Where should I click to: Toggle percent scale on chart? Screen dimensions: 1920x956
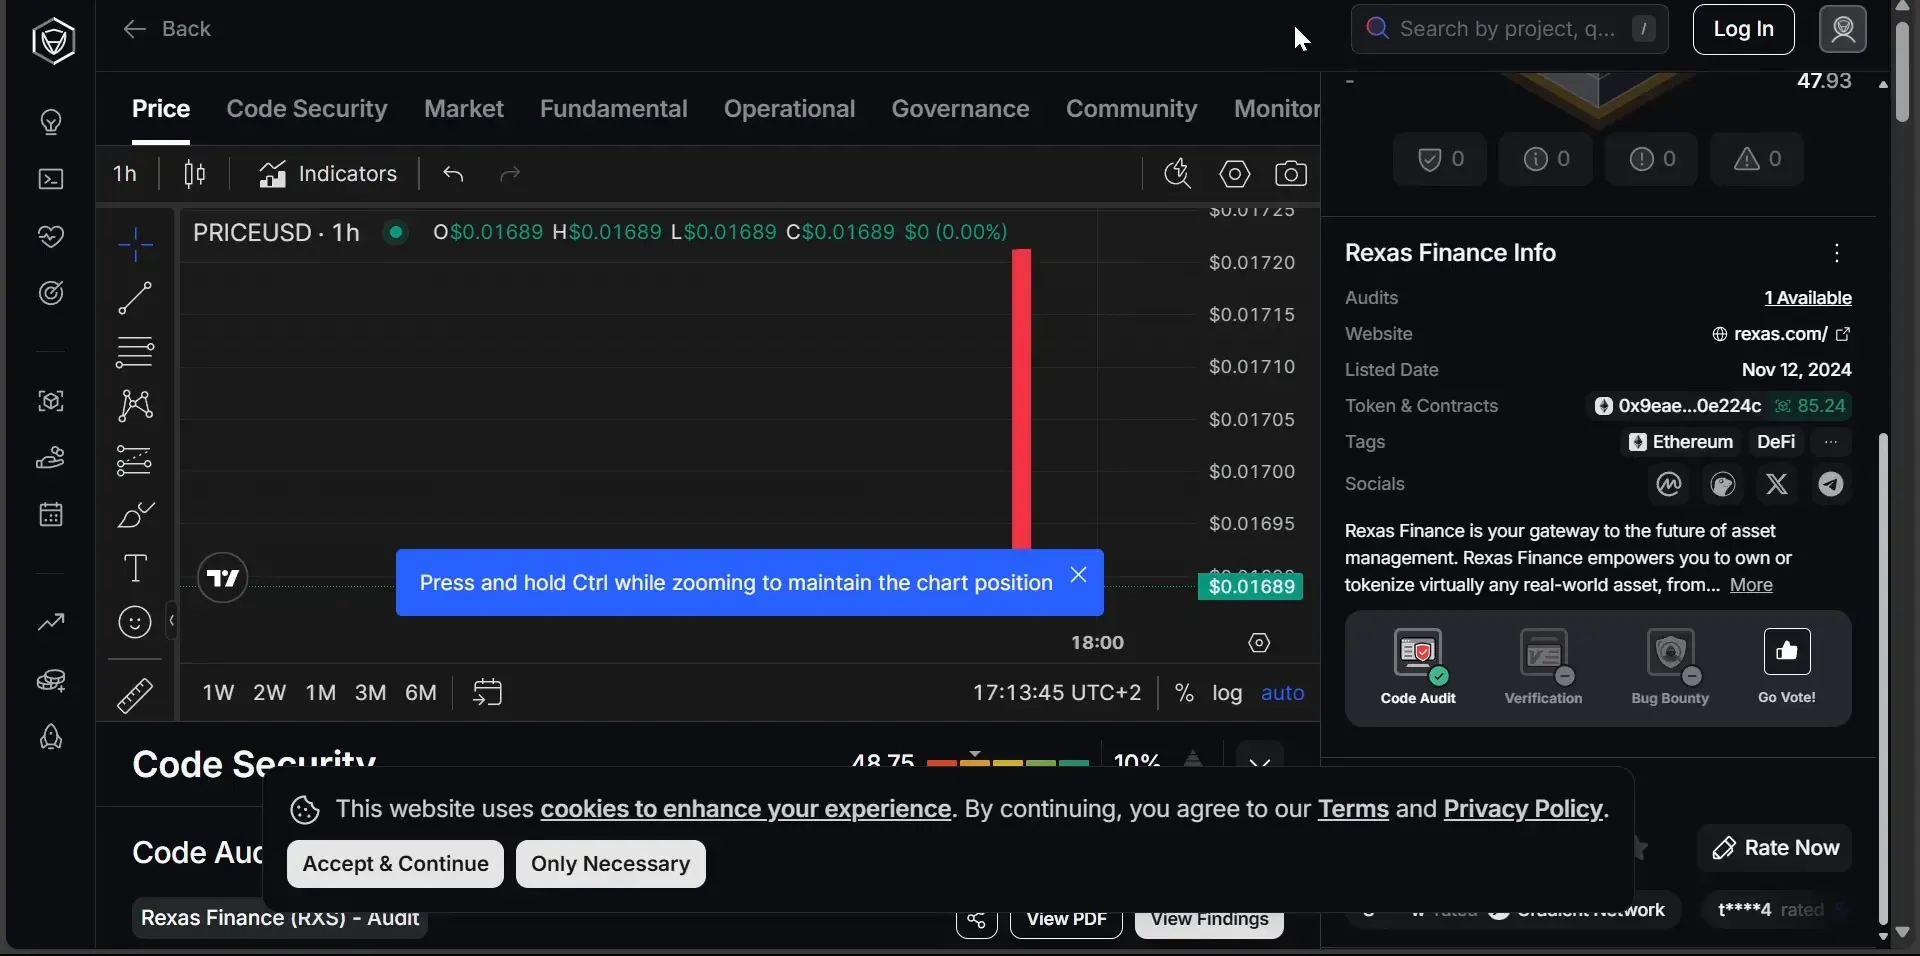[1184, 693]
